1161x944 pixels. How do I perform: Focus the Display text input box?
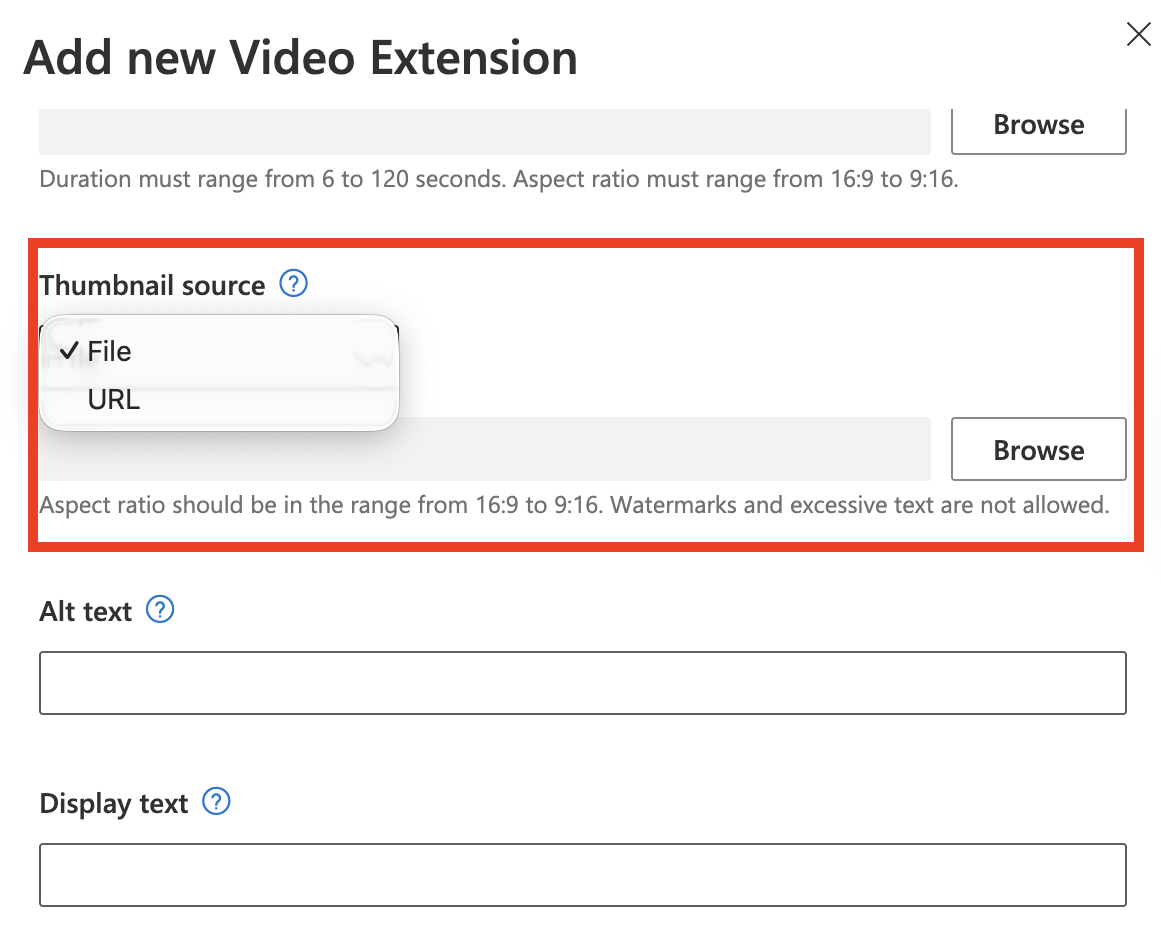582,875
